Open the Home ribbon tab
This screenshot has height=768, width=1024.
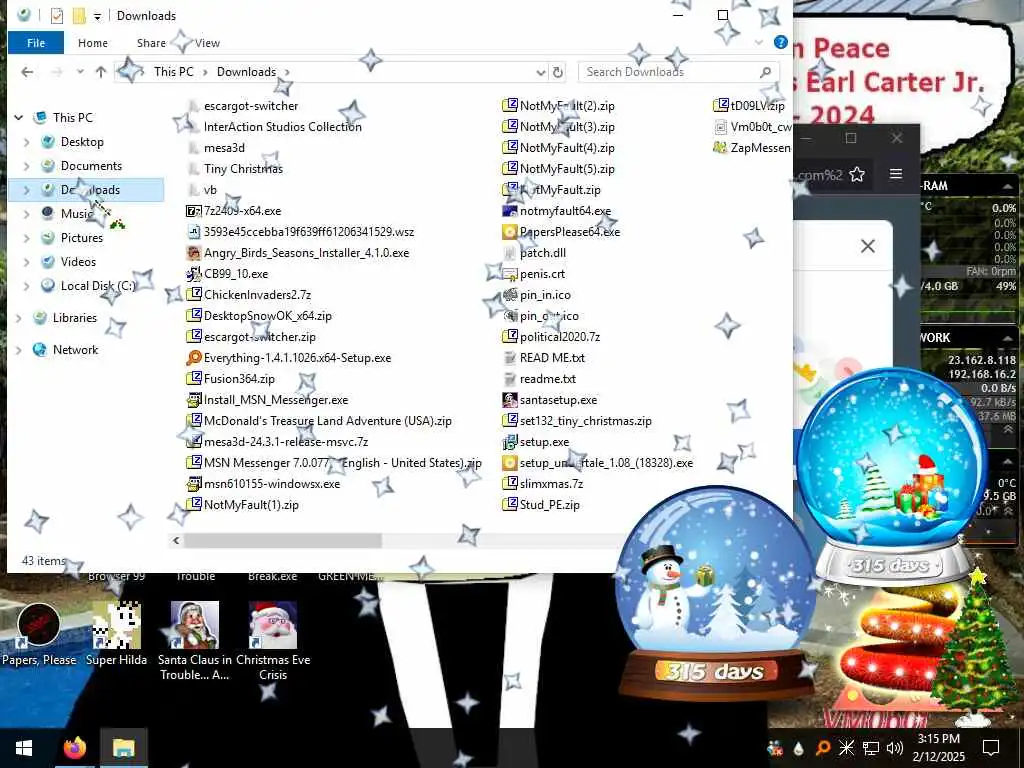pyautogui.click(x=93, y=43)
